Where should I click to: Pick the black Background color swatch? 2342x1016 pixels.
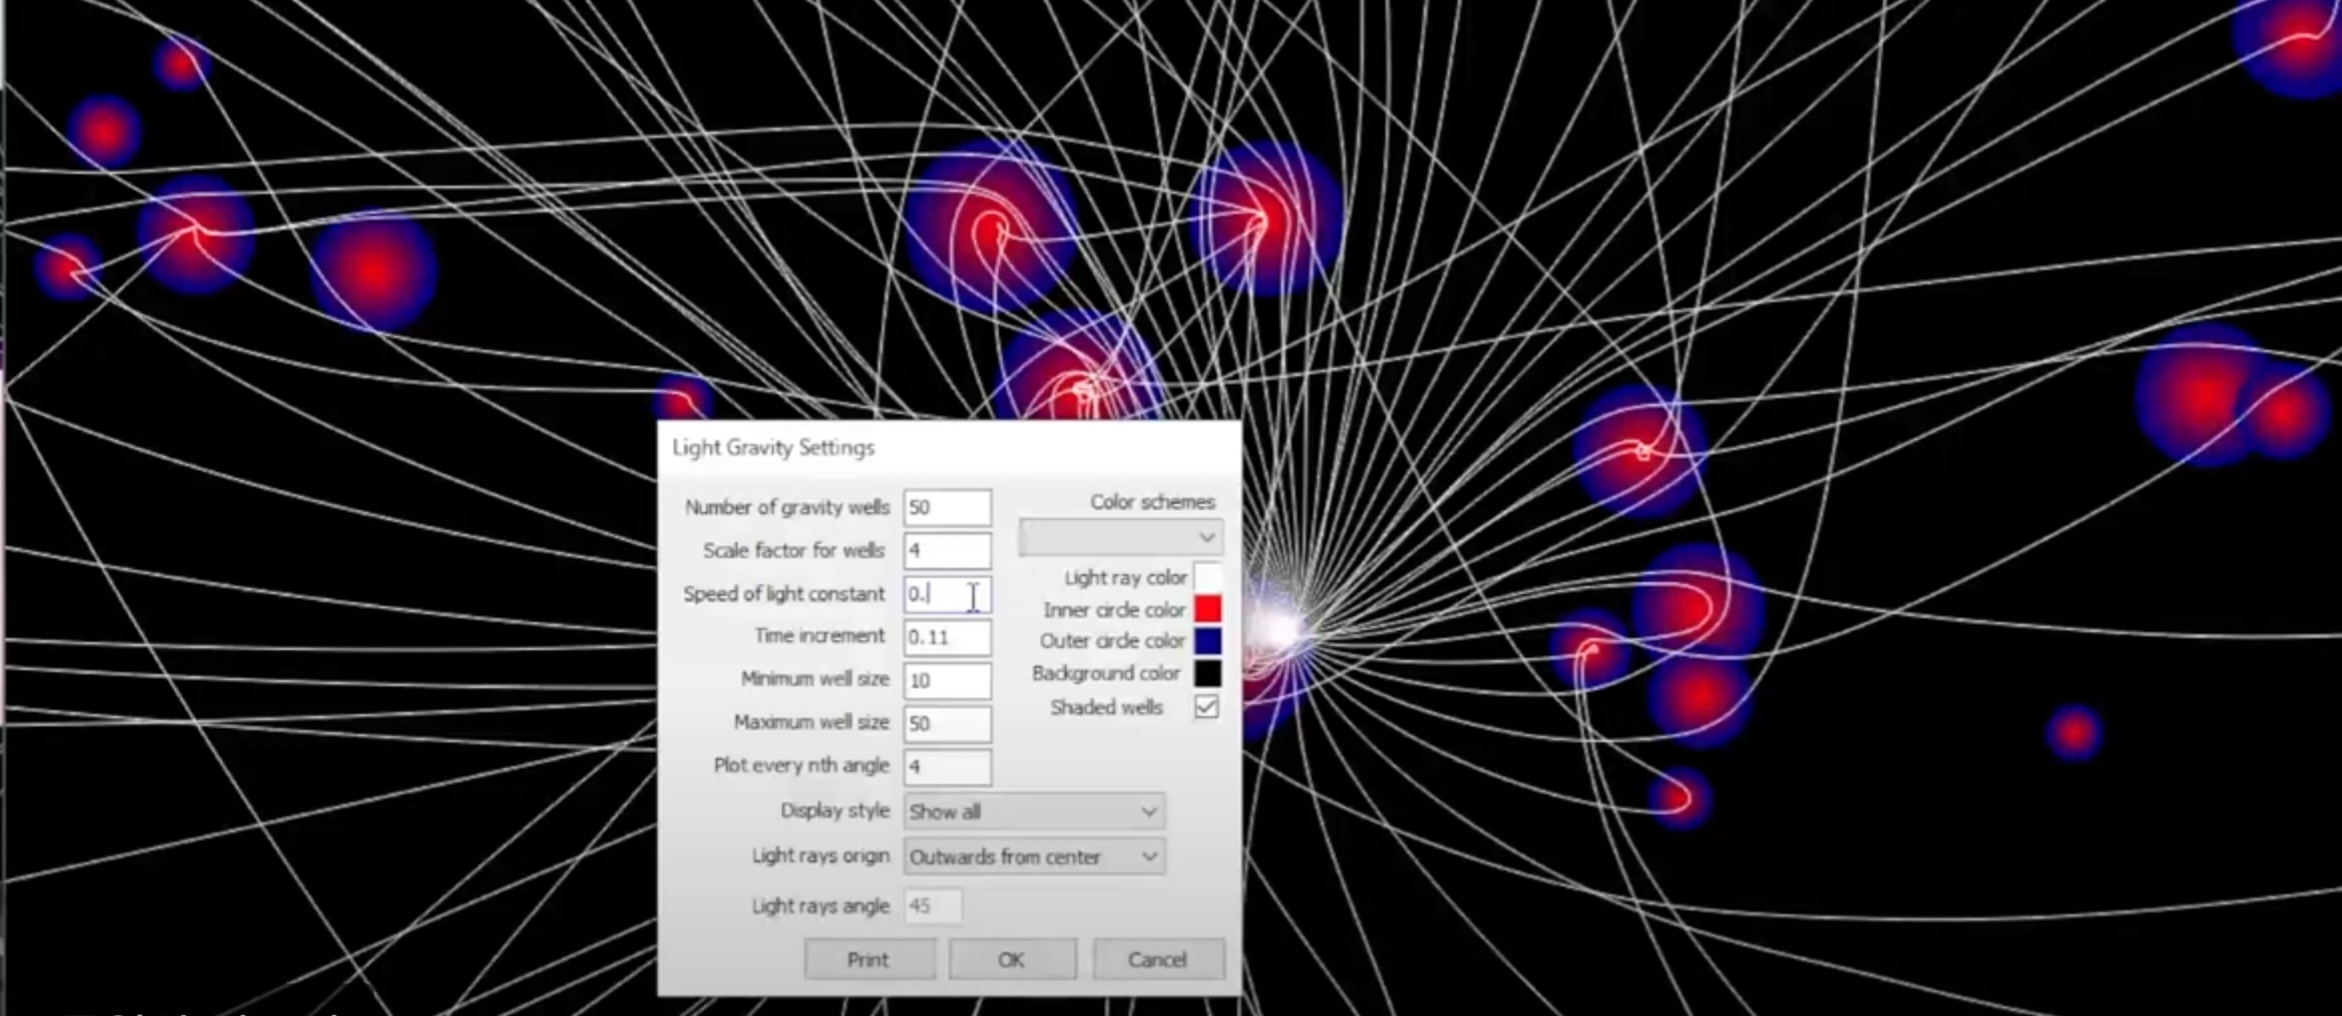tap(1207, 673)
